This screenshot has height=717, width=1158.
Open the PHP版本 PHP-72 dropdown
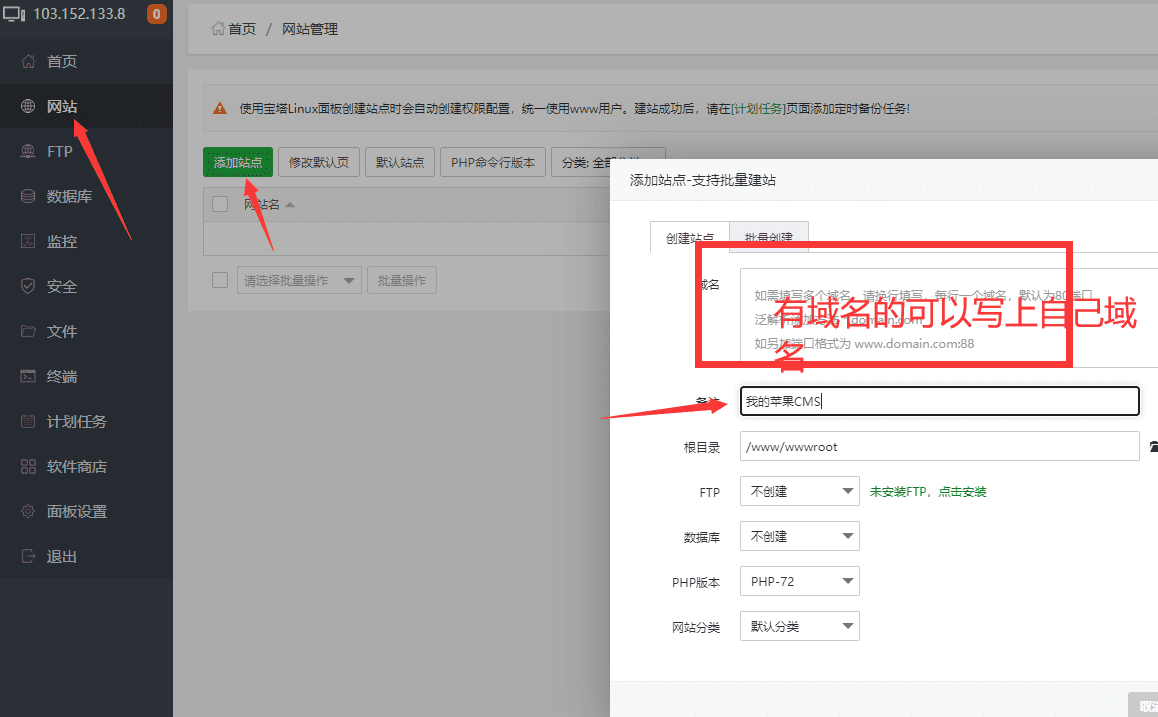pos(800,581)
